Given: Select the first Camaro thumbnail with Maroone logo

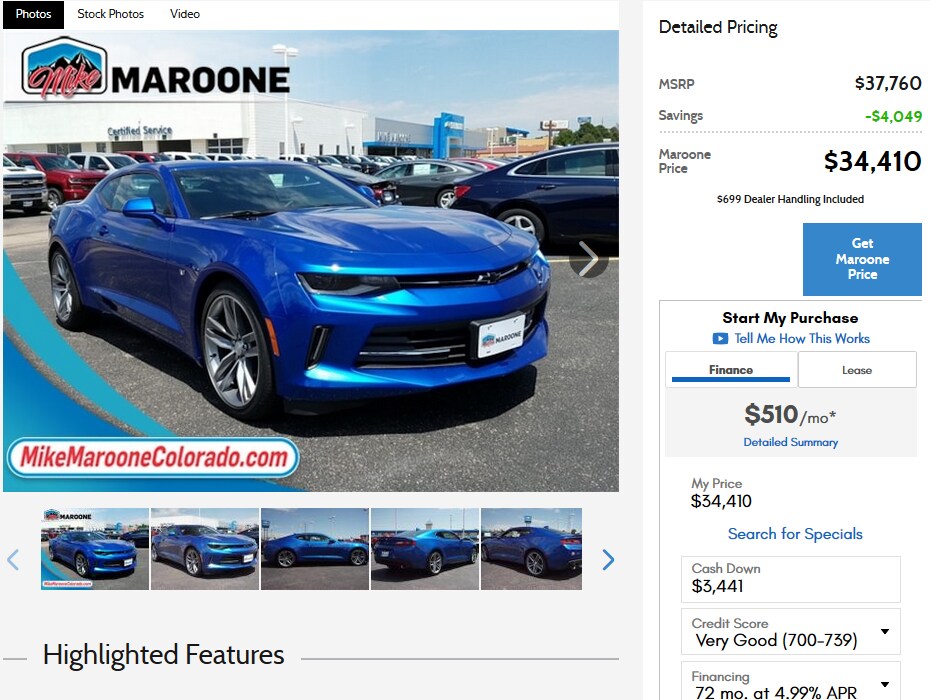Looking at the screenshot, I should [95, 549].
